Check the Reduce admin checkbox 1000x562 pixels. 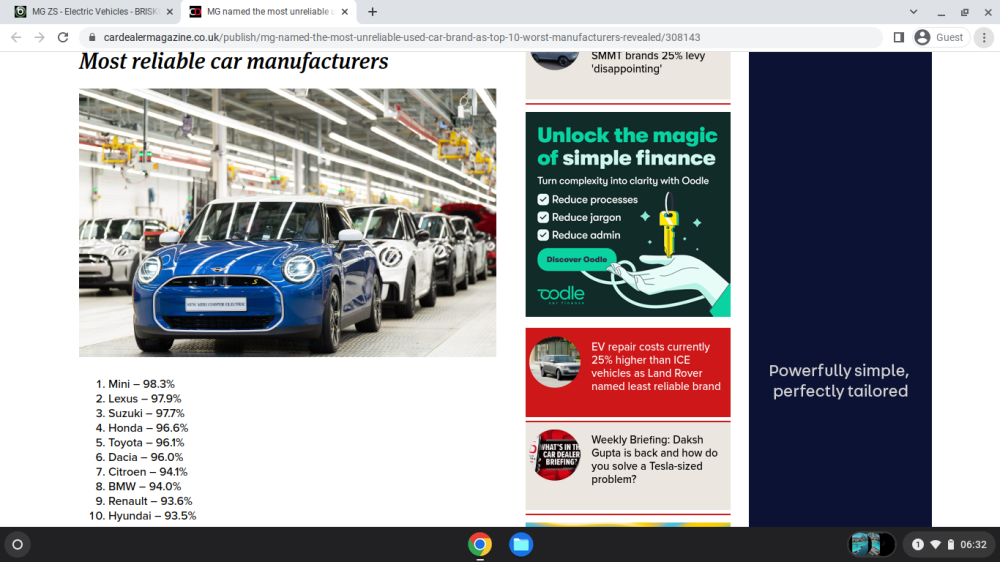543,235
